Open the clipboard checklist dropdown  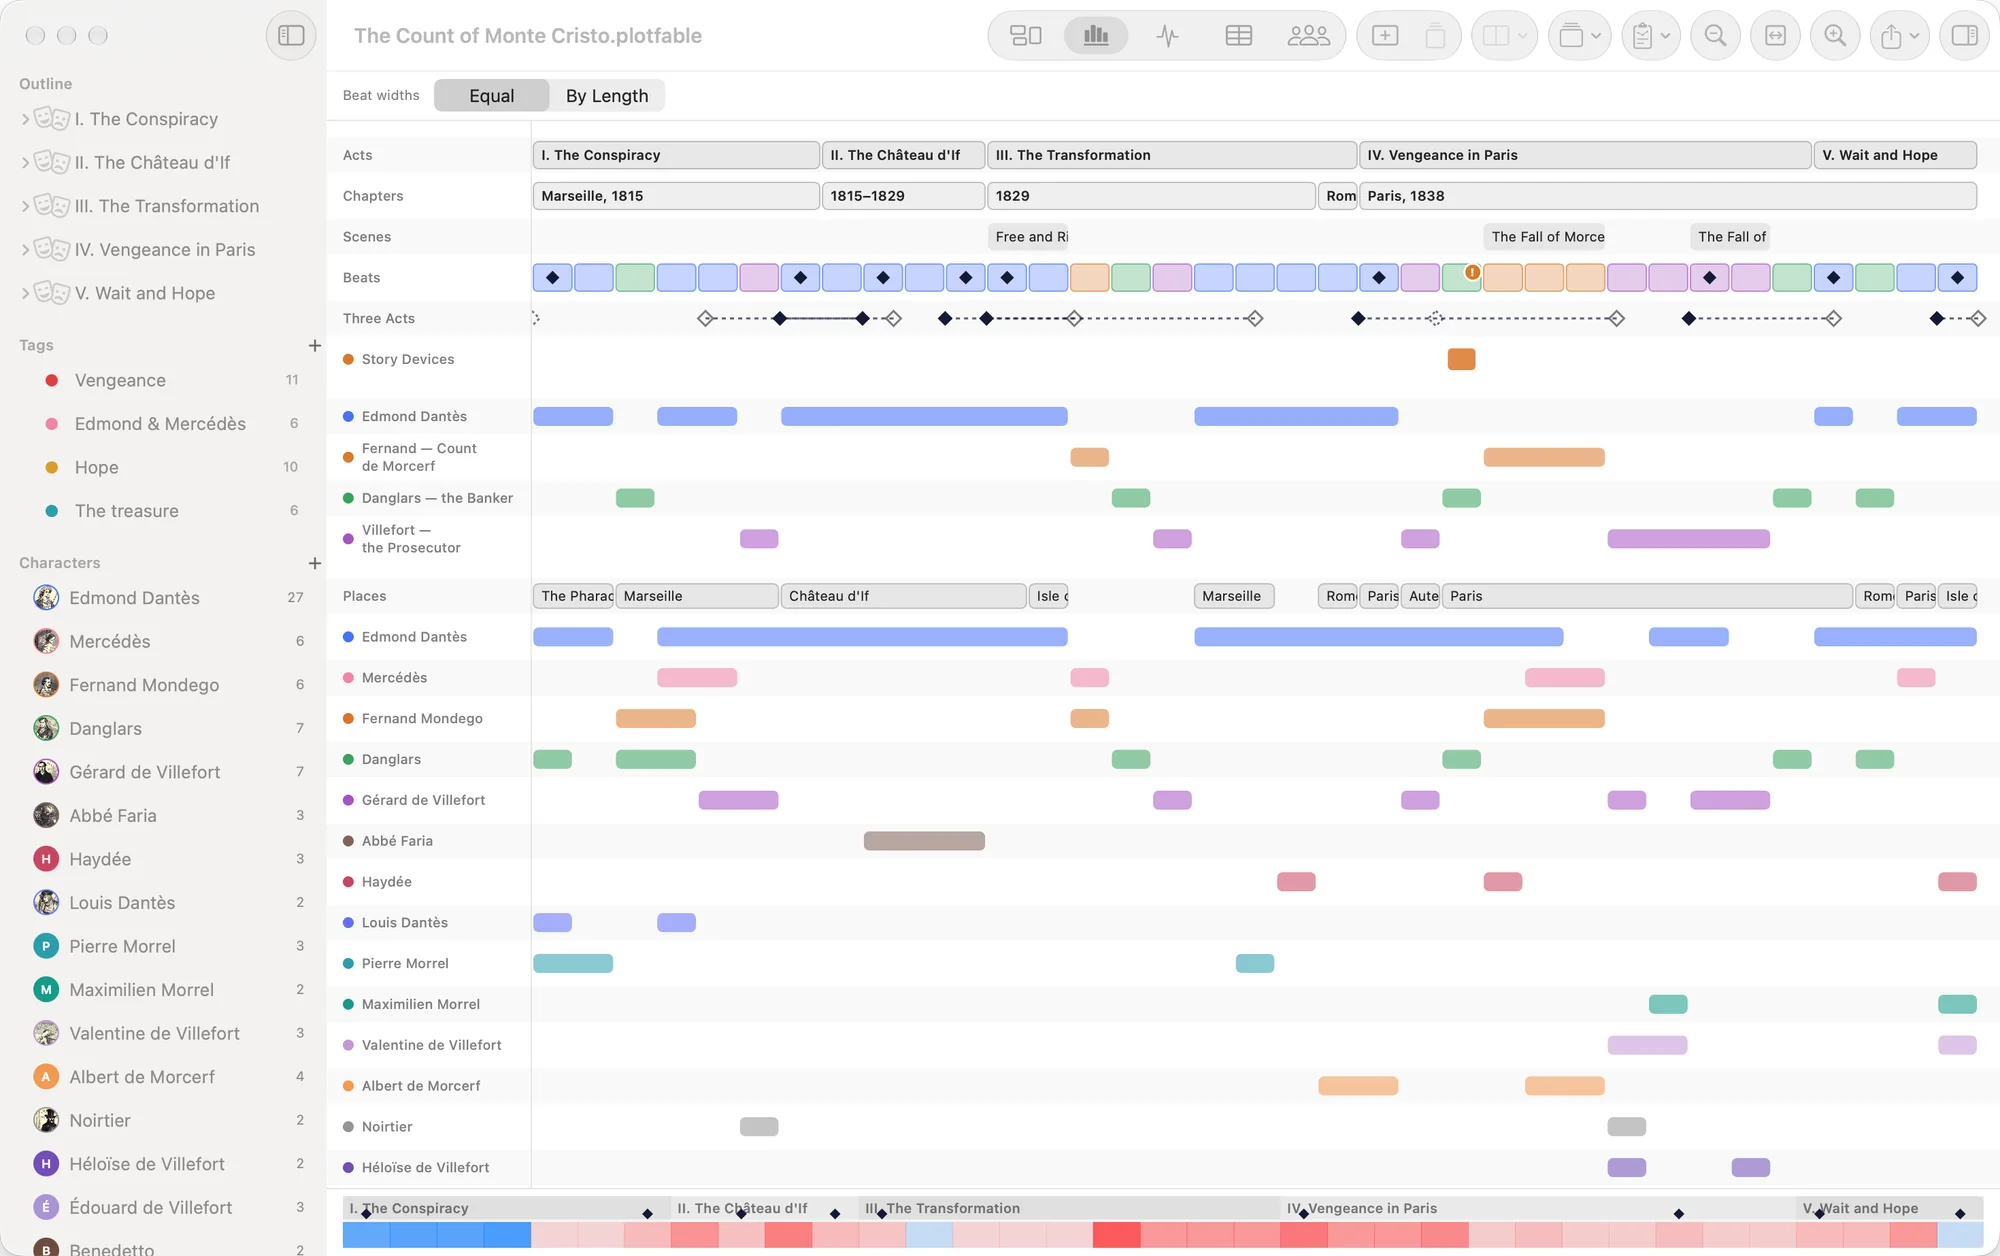pyautogui.click(x=1651, y=35)
